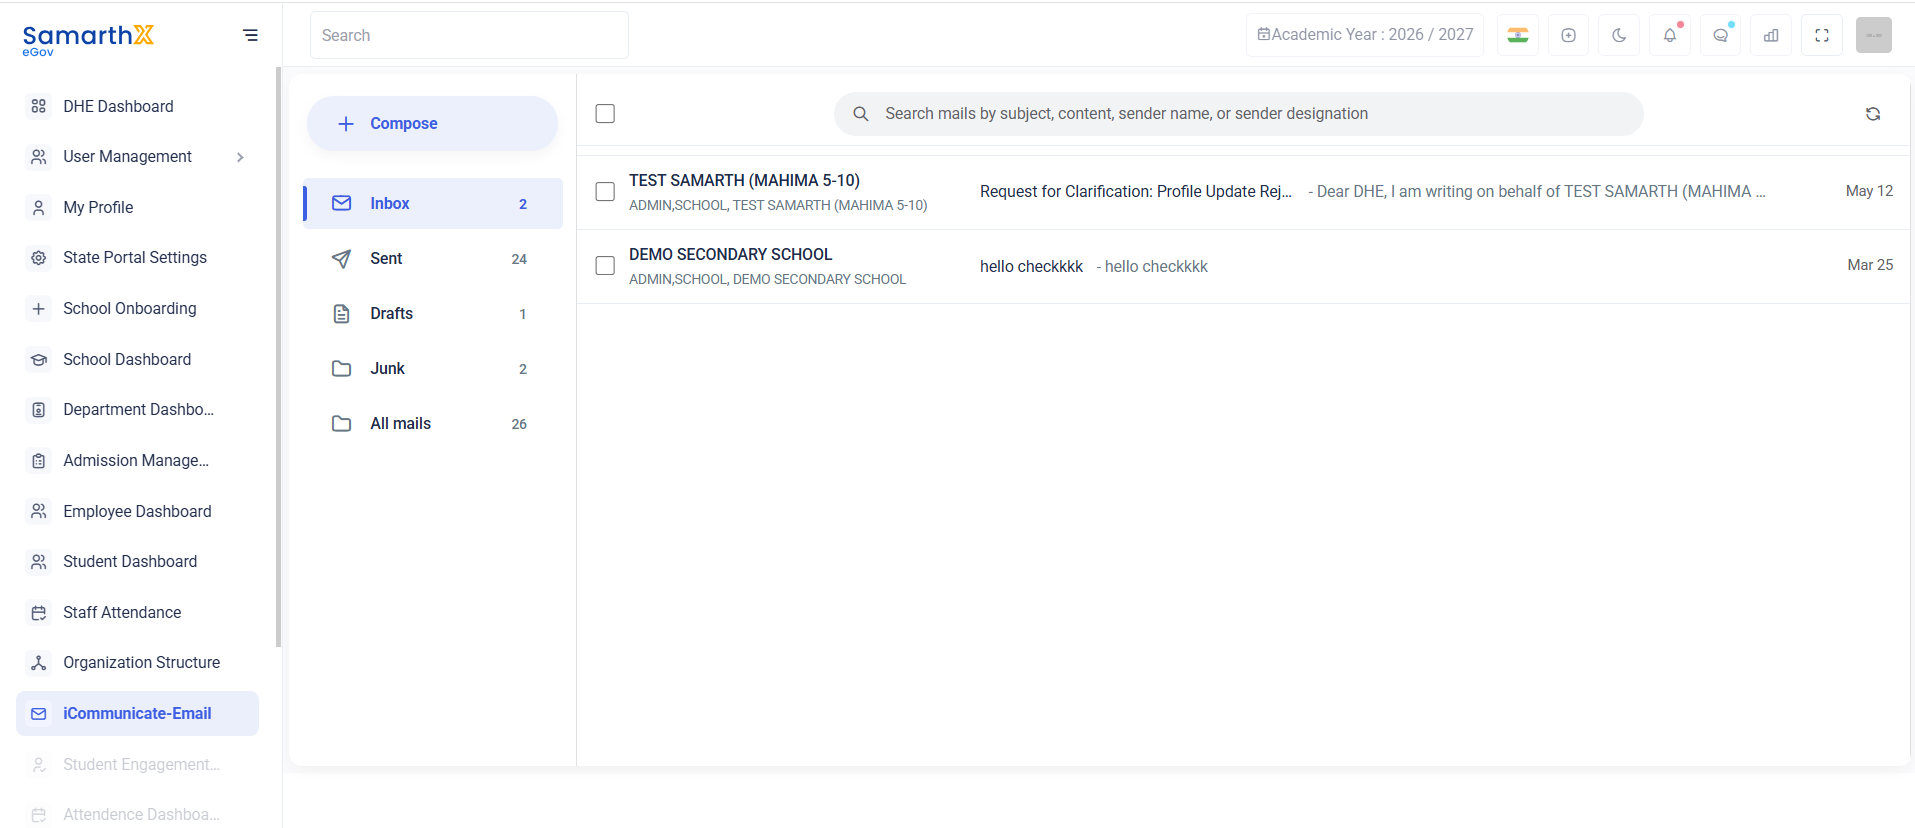Collapse the sidebar with the hamburger icon
Screen dimensions: 1915x828
[x=250, y=35]
